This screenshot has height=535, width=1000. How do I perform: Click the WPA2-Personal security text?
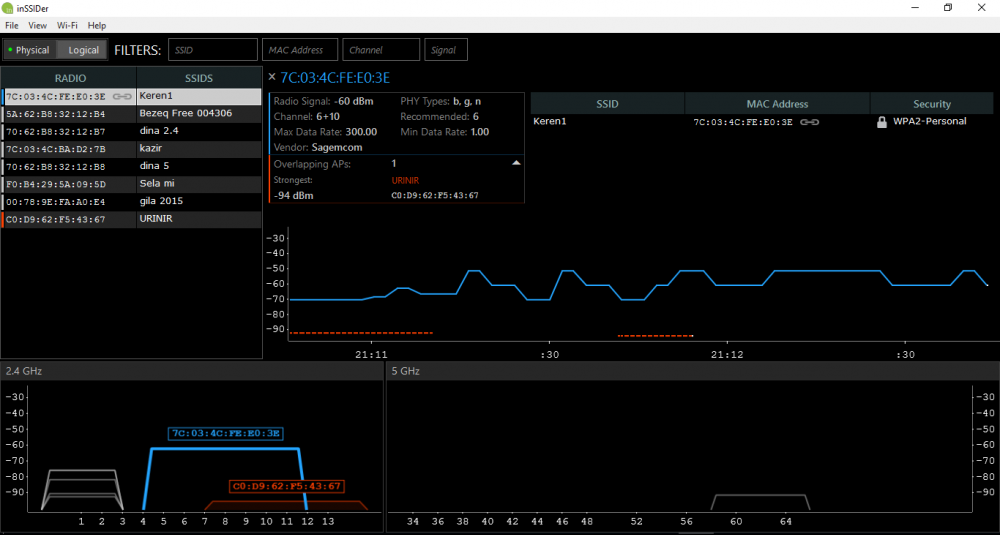929,121
